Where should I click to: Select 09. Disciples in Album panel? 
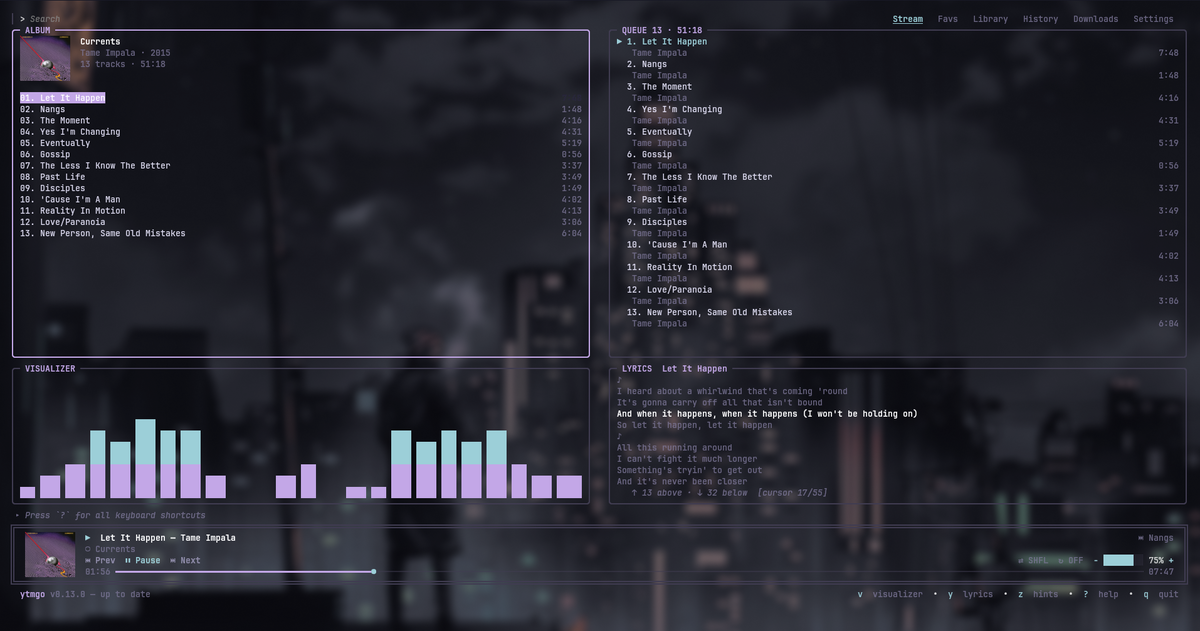pyautogui.click(x=300, y=188)
